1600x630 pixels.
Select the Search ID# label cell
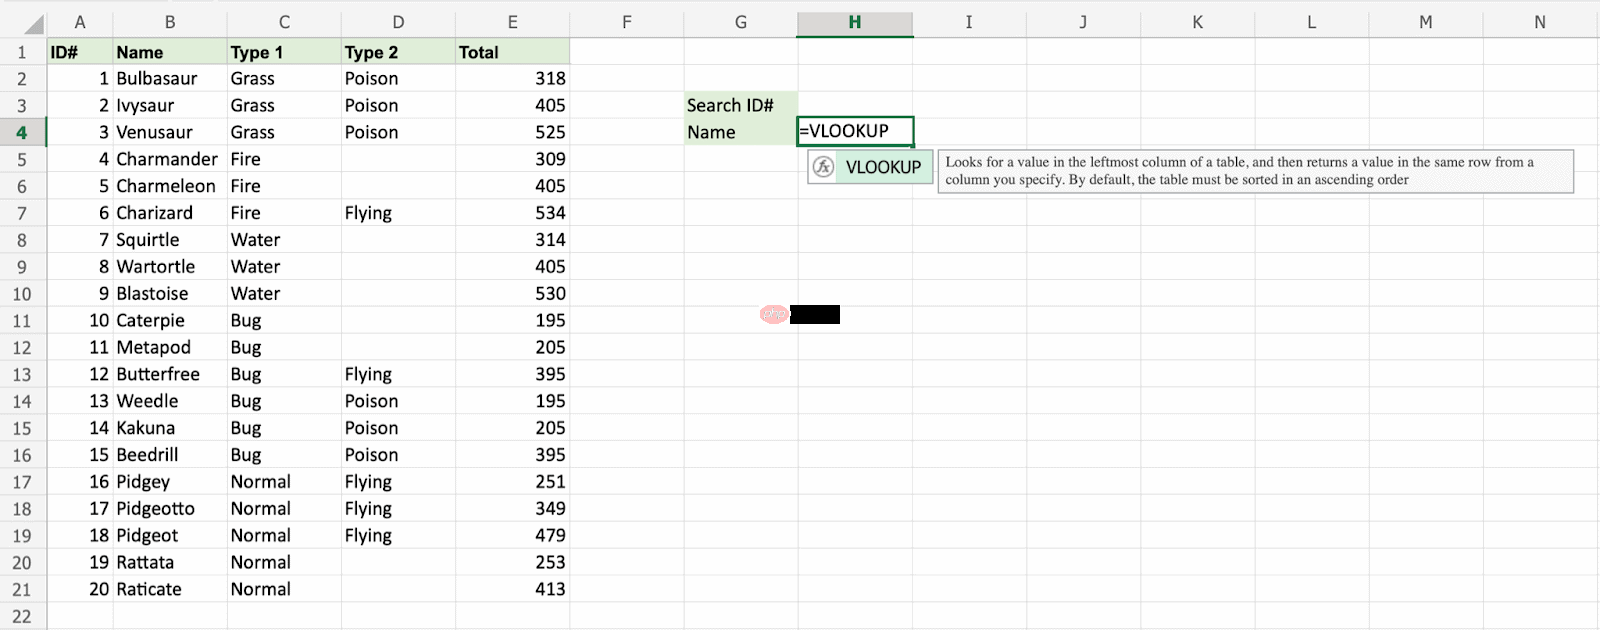tap(741, 105)
